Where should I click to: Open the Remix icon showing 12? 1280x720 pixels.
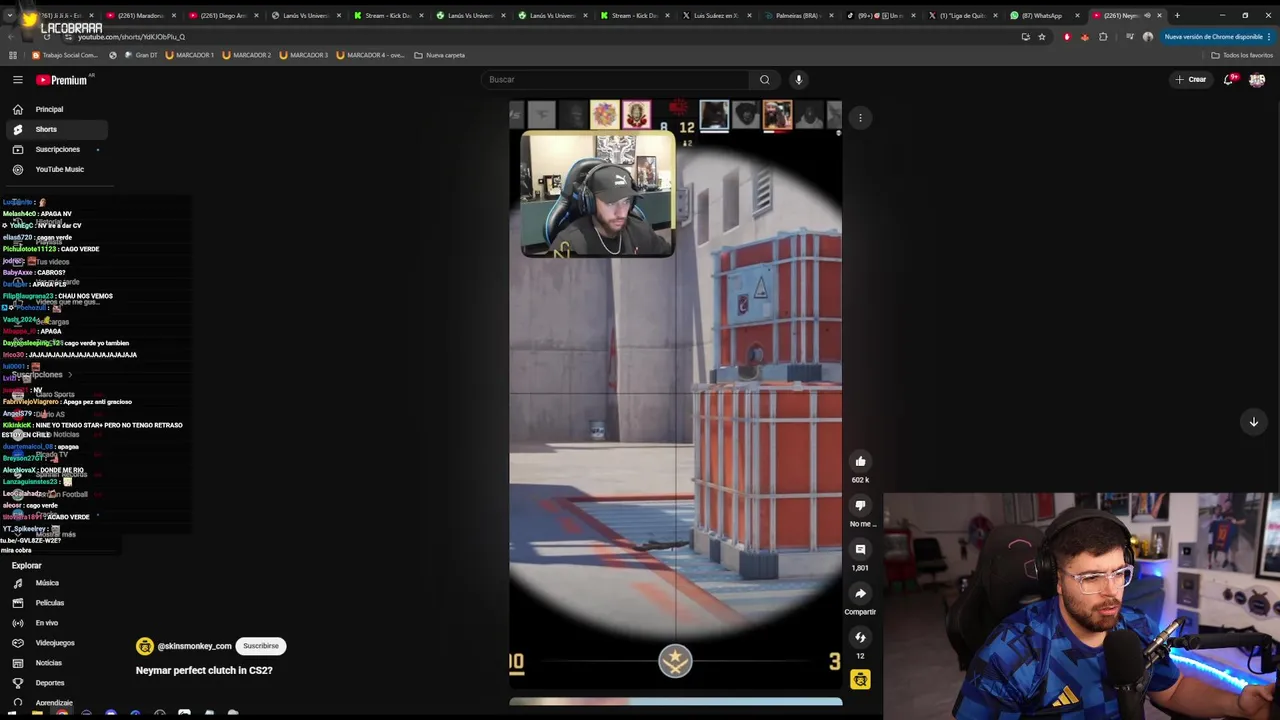pos(860,637)
